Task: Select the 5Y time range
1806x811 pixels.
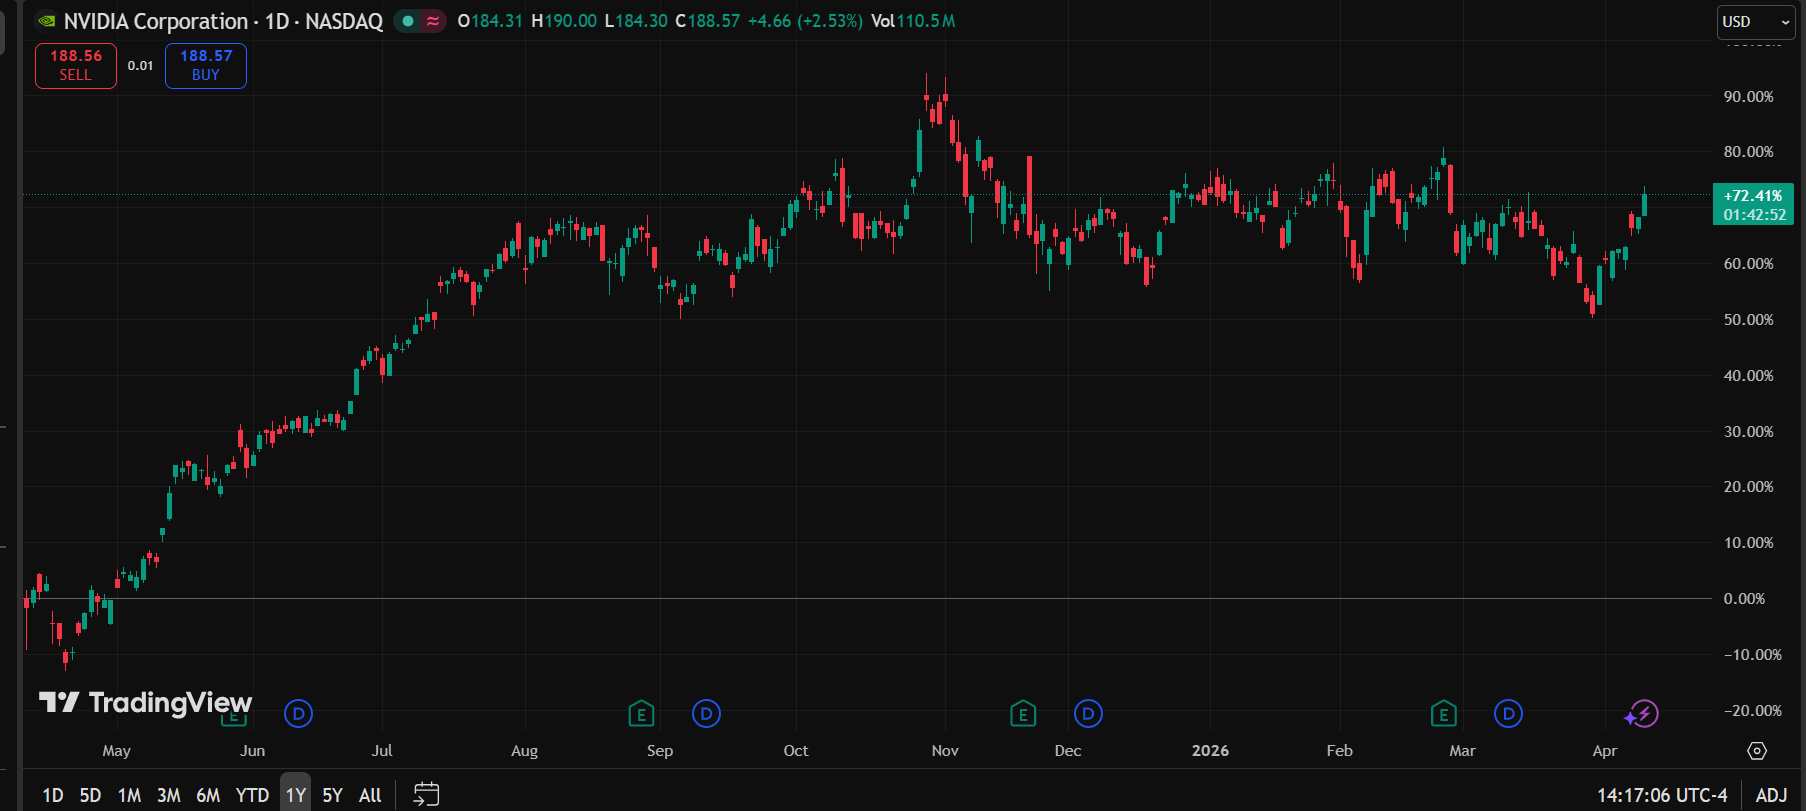Action: tap(333, 795)
